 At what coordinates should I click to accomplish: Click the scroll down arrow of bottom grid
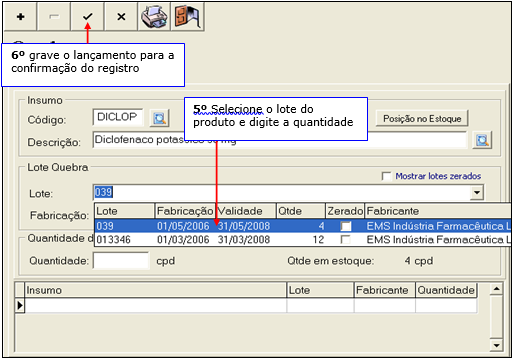[x=496, y=345]
